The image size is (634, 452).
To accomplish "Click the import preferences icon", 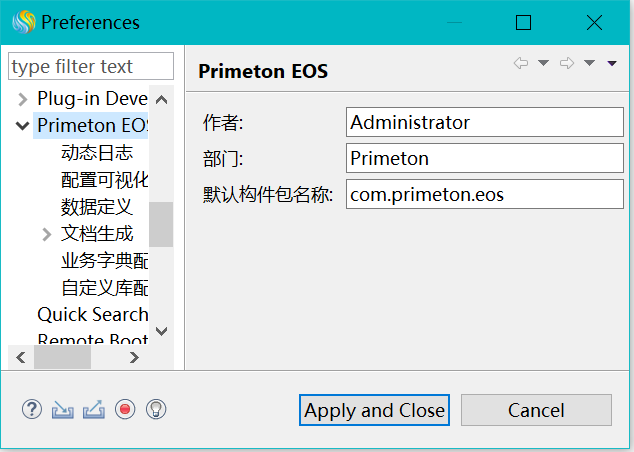I will pyautogui.click(x=63, y=409).
